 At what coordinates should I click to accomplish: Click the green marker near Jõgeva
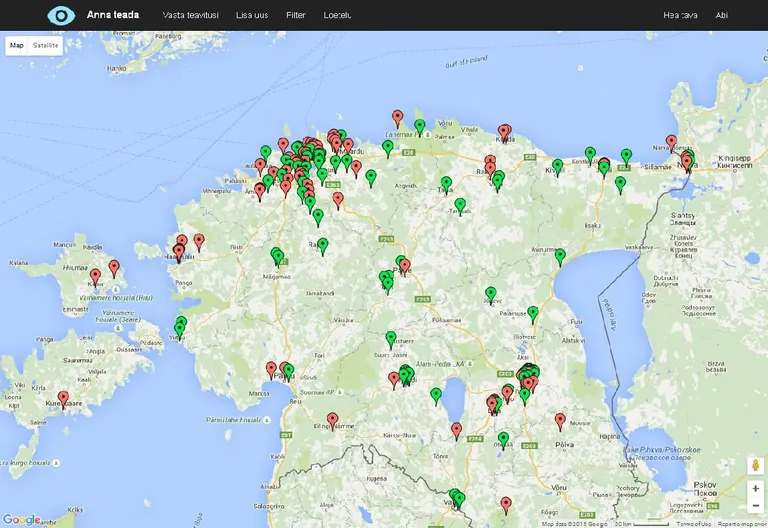490,294
